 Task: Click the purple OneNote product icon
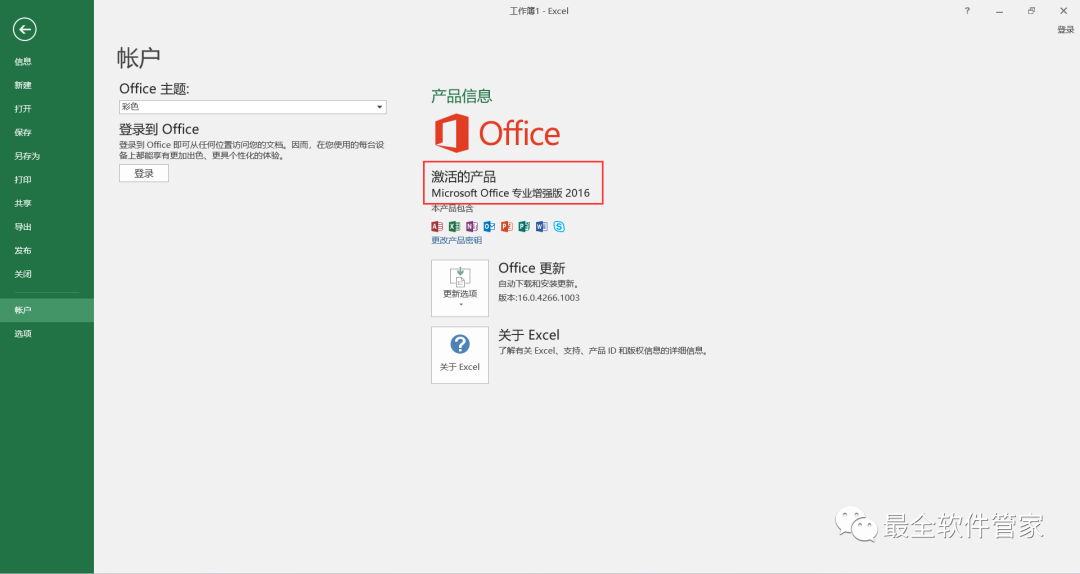[x=472, y=226]
